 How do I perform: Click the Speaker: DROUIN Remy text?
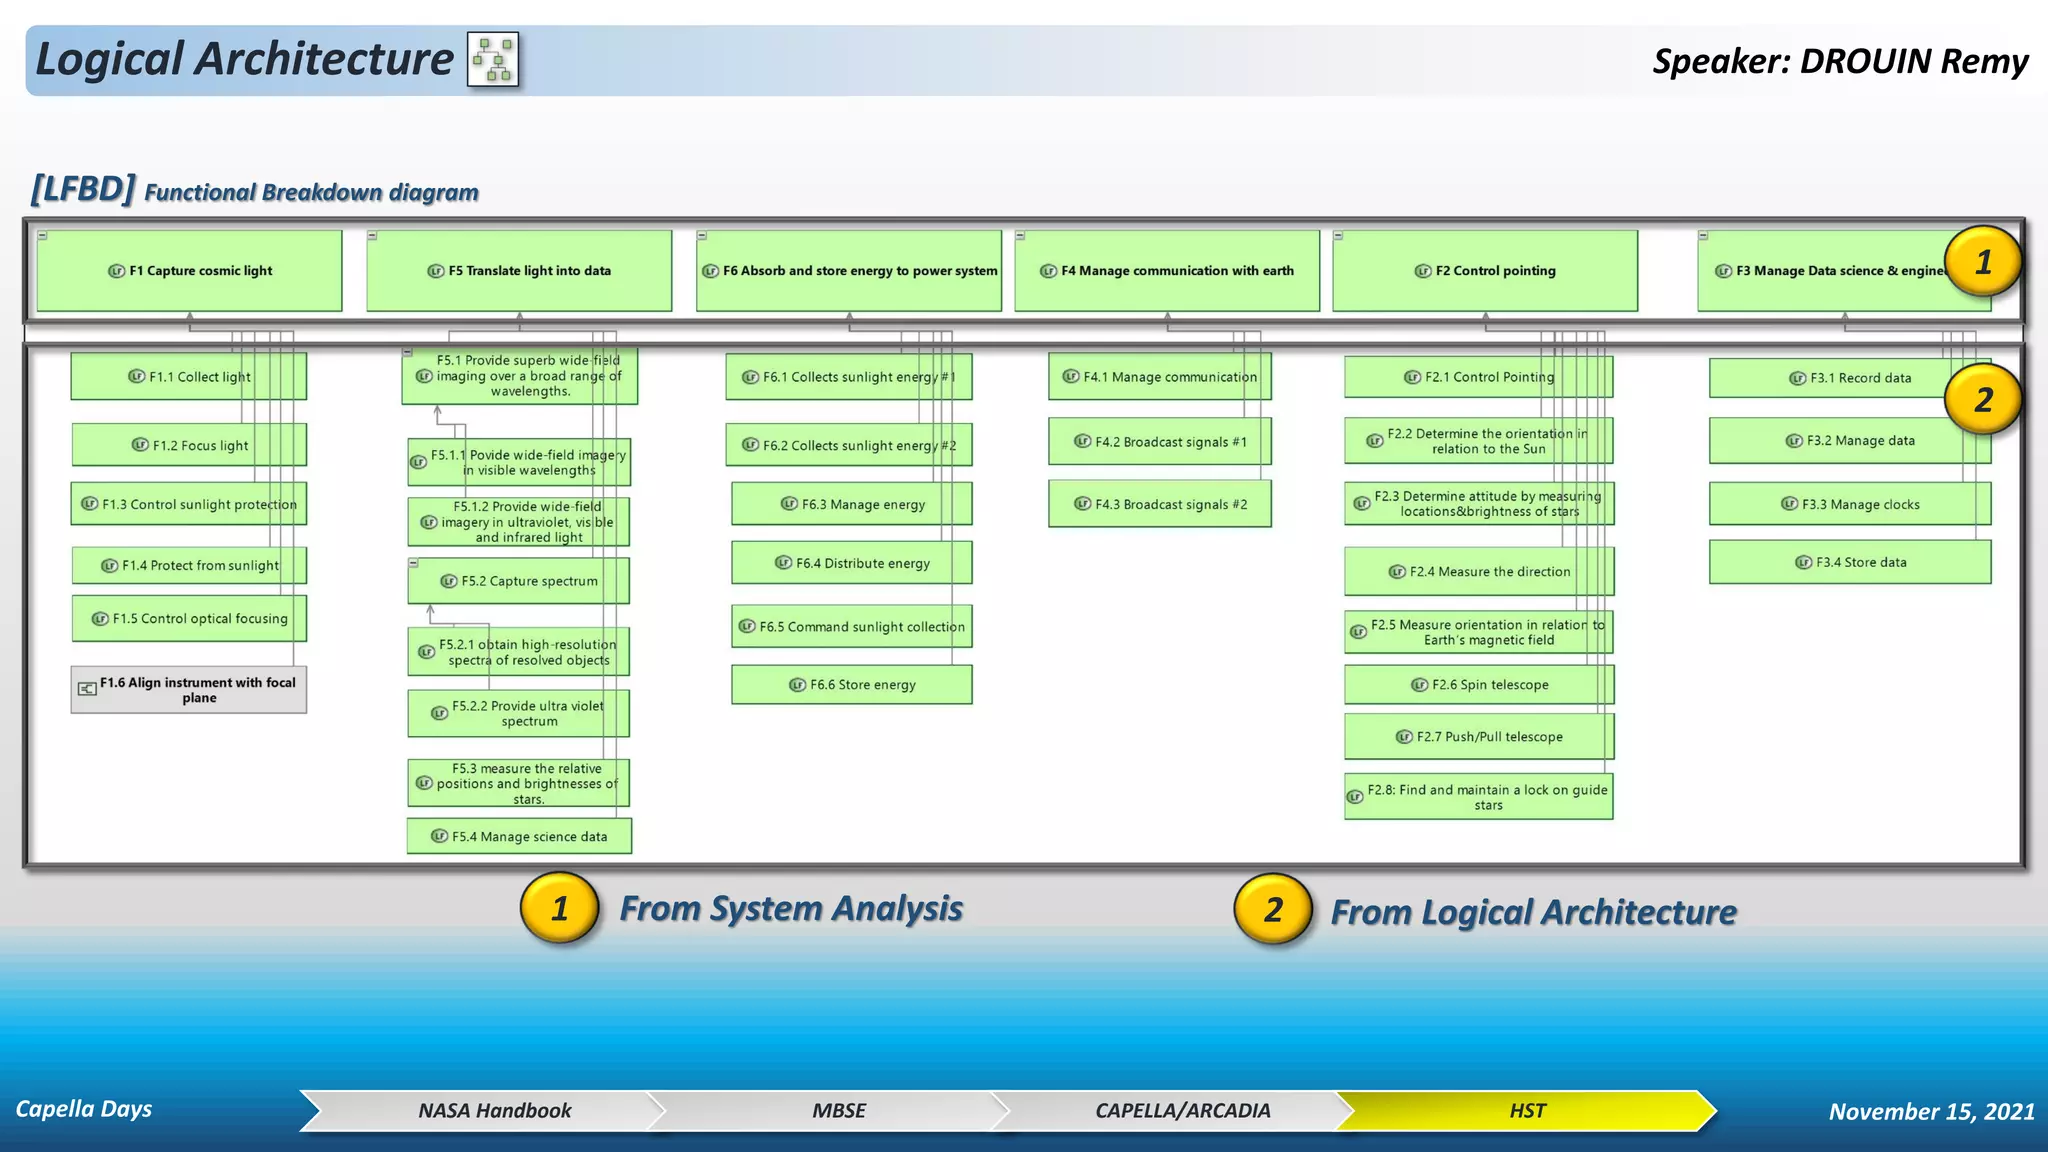point(1840,61)
